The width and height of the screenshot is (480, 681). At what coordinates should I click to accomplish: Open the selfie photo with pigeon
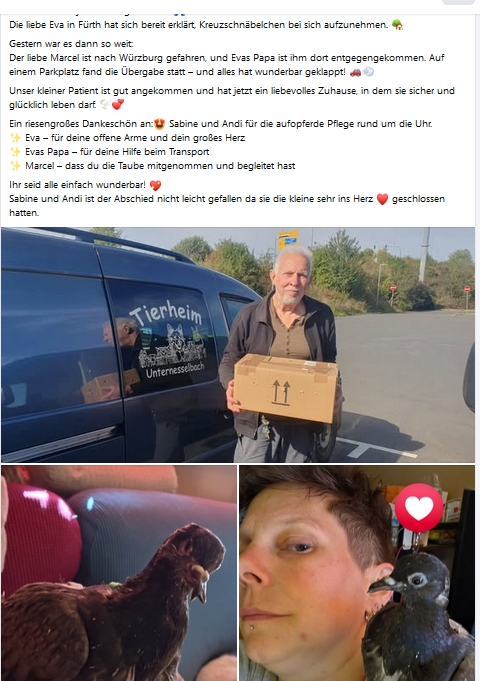tap(357, 573)
